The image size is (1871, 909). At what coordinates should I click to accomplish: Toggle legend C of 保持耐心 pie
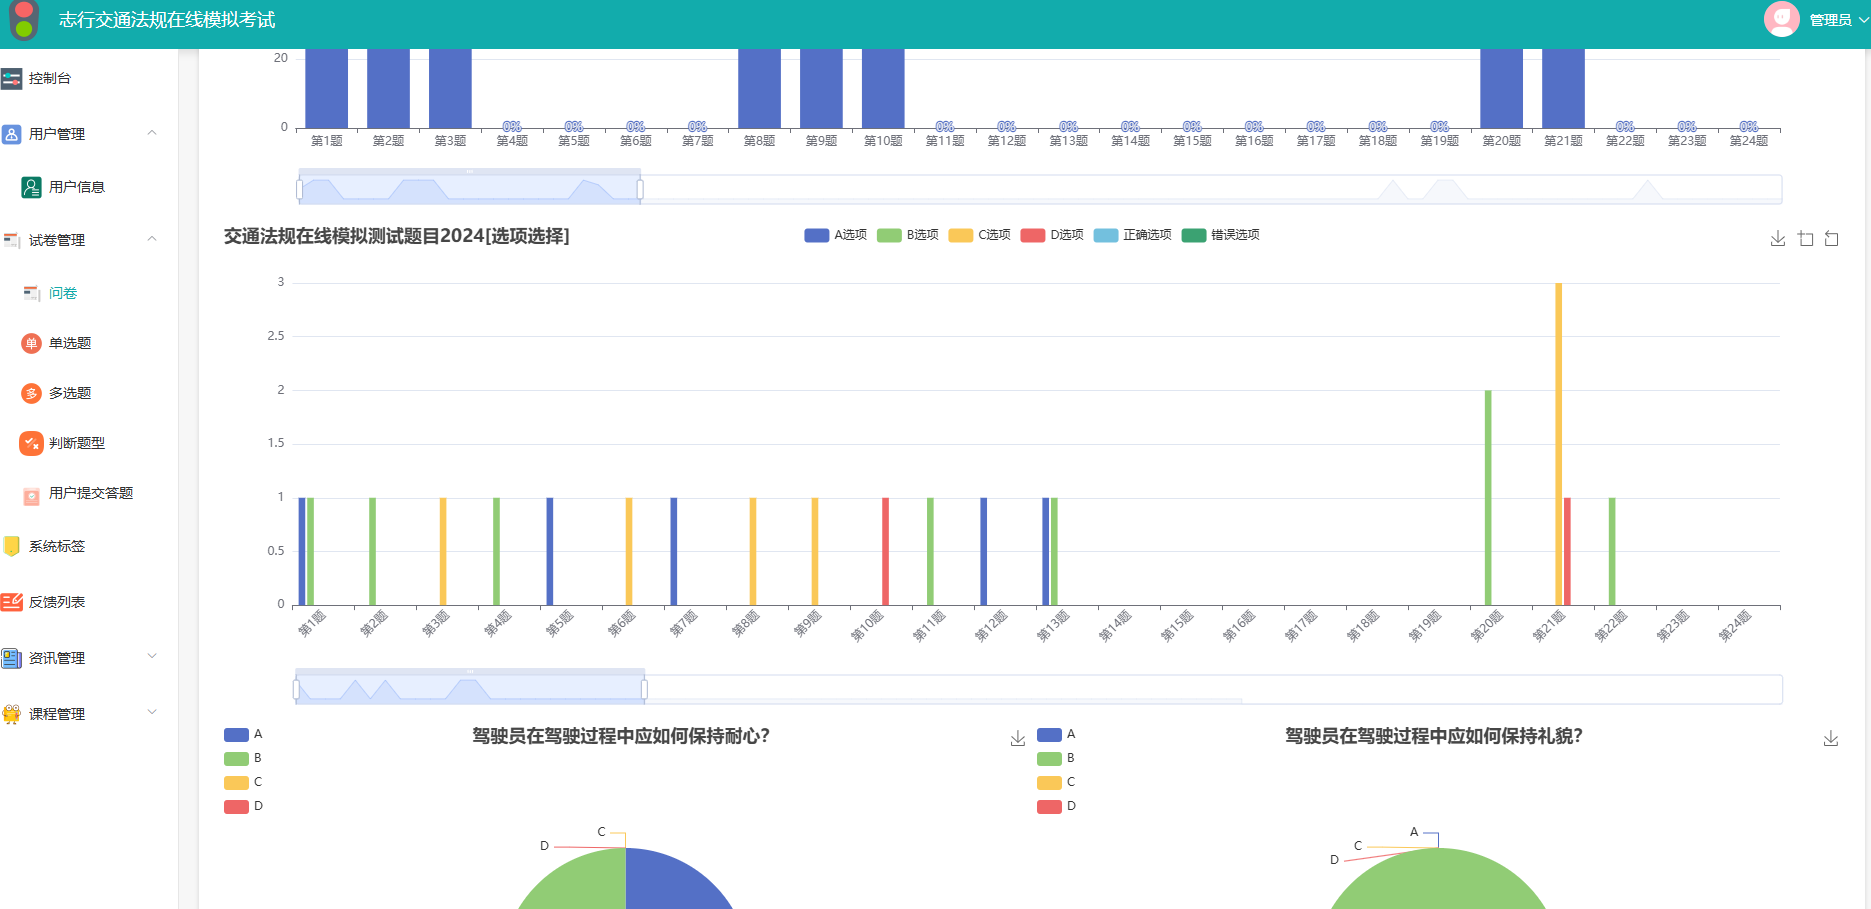(x=243, y=782)
